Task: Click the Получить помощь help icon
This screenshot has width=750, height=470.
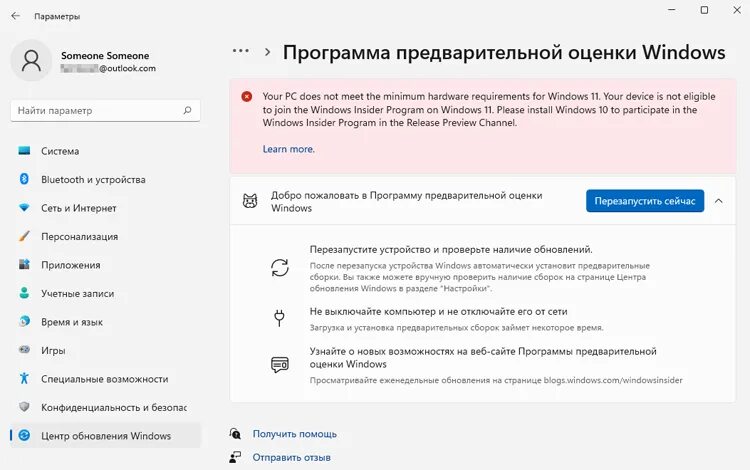Action: [x=235, y=434]
